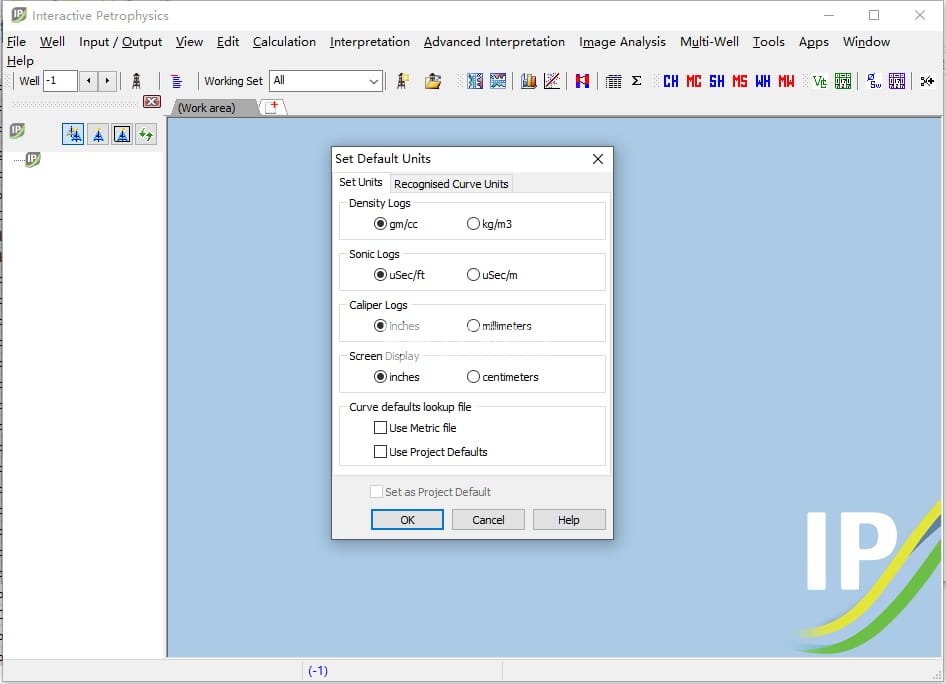Open the Tools menu
946x684 pixels.
(x=768, y=42)
